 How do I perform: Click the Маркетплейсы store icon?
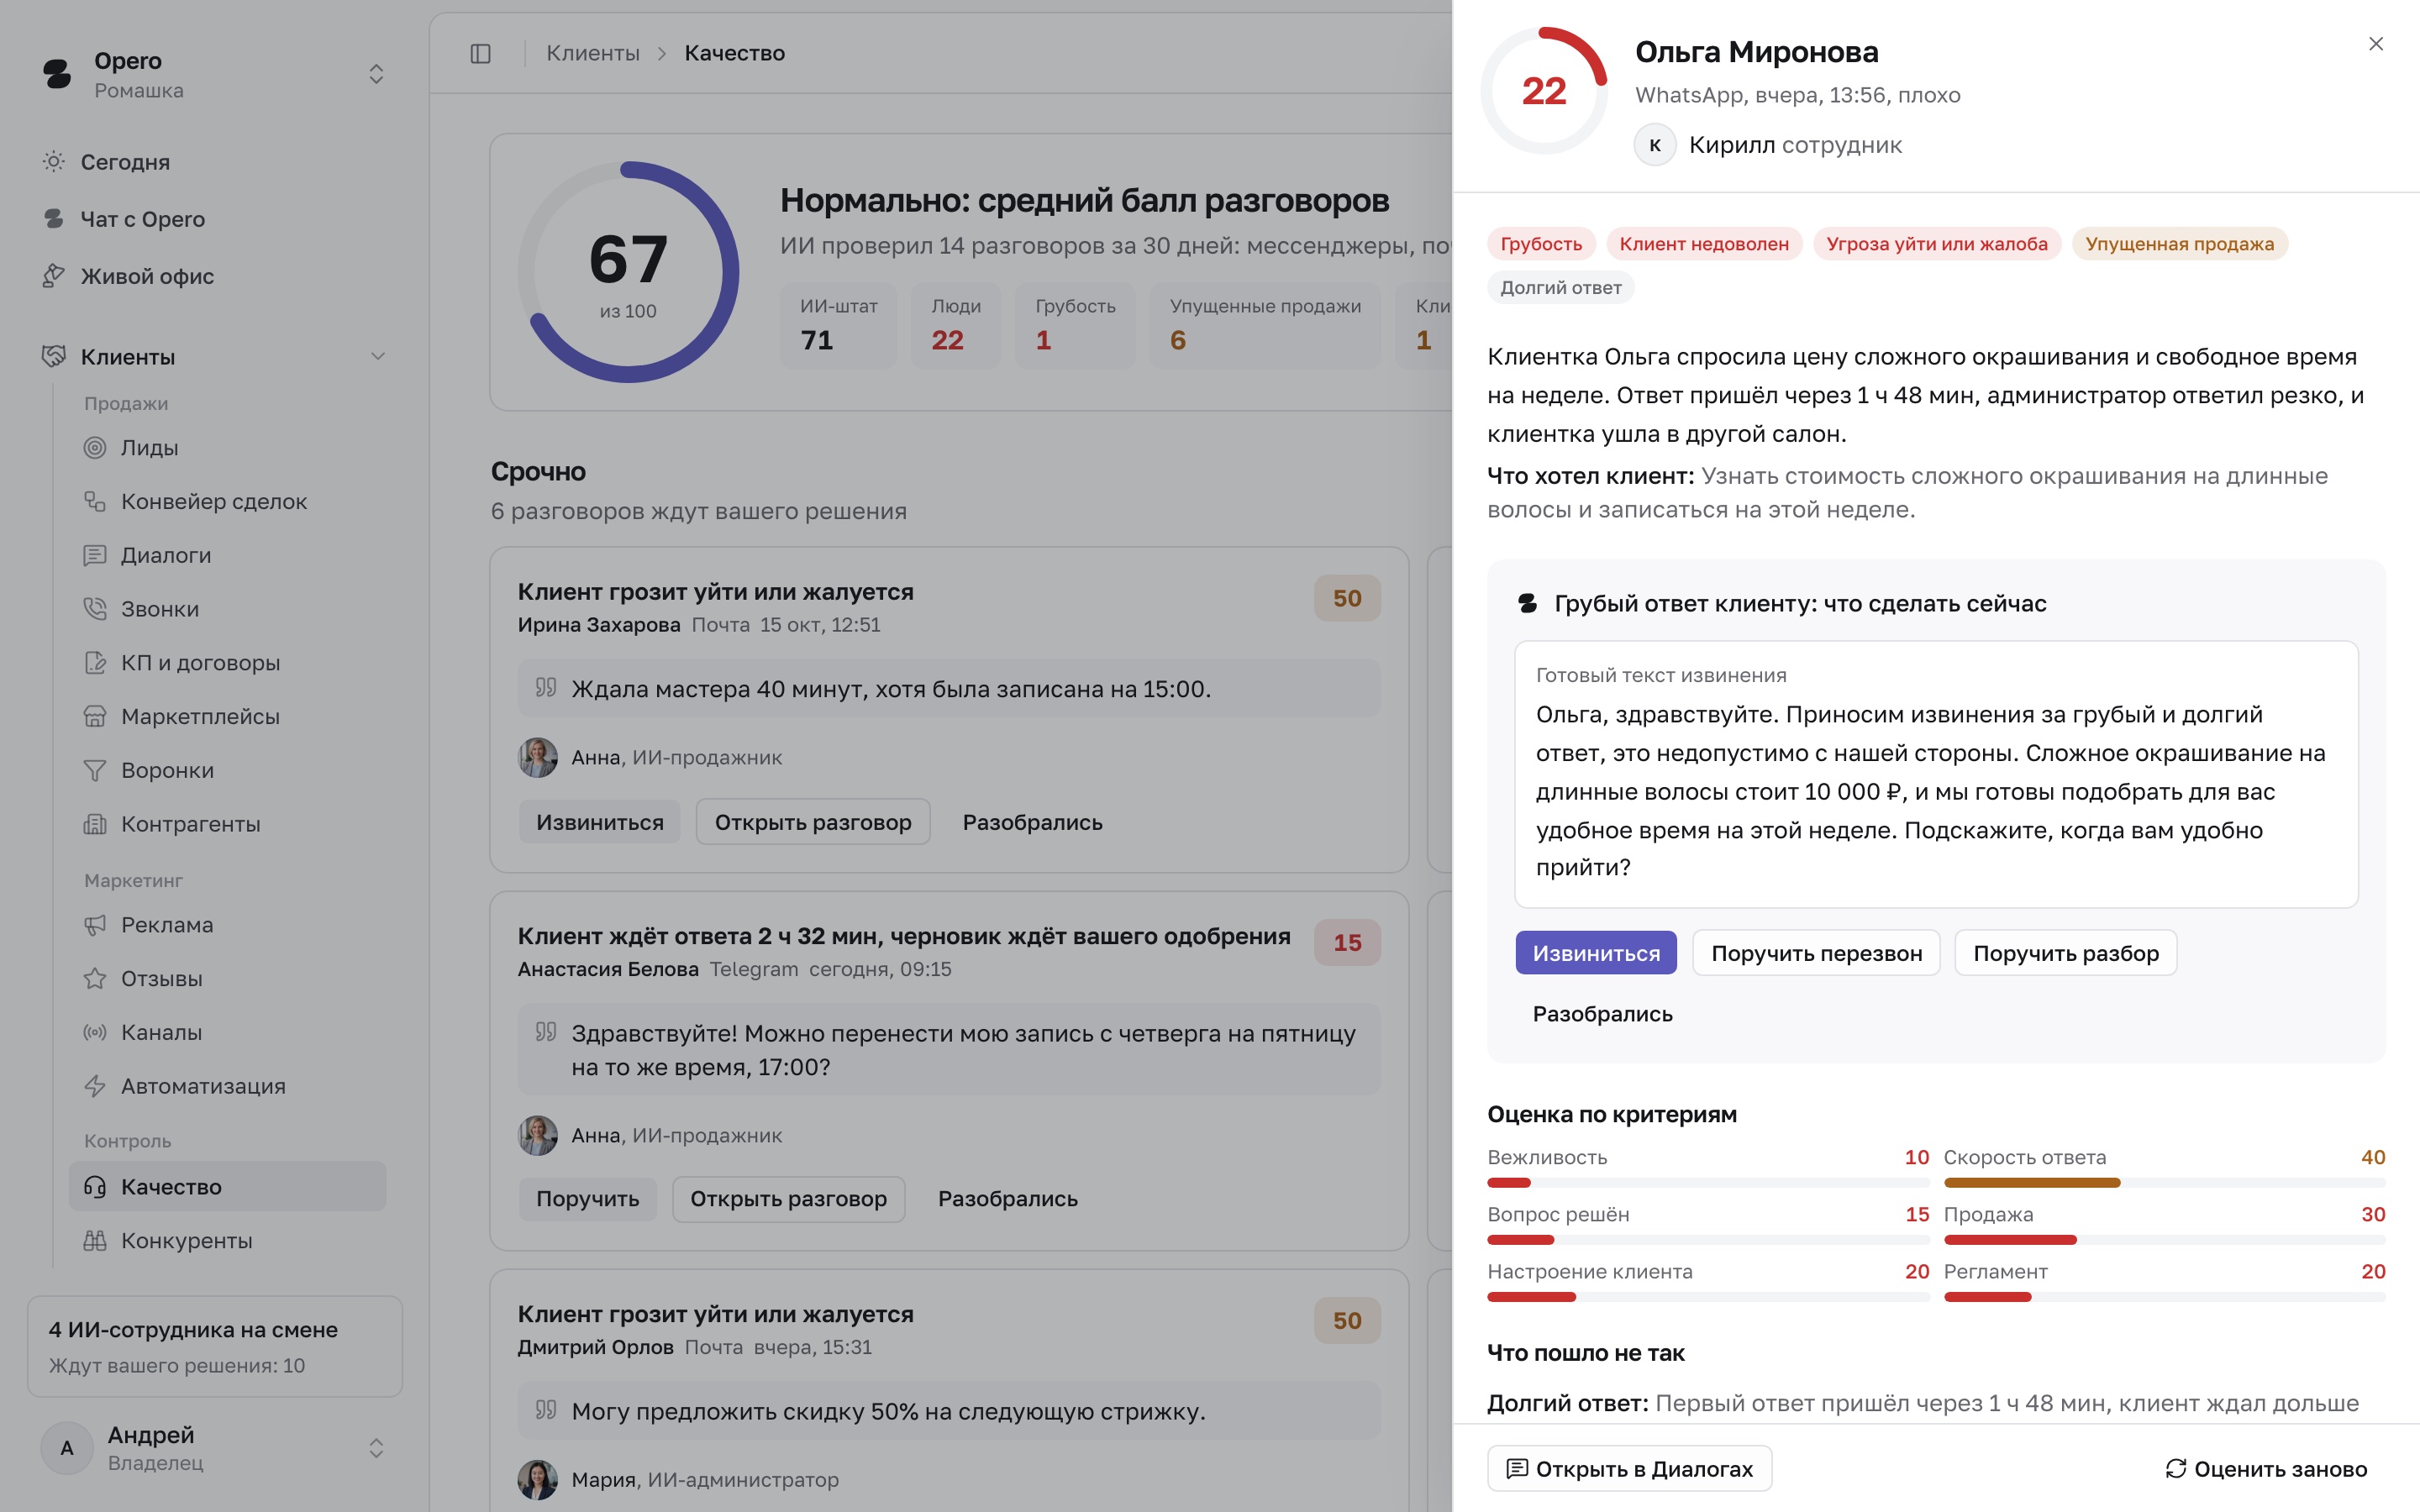[x=95, y=716]
